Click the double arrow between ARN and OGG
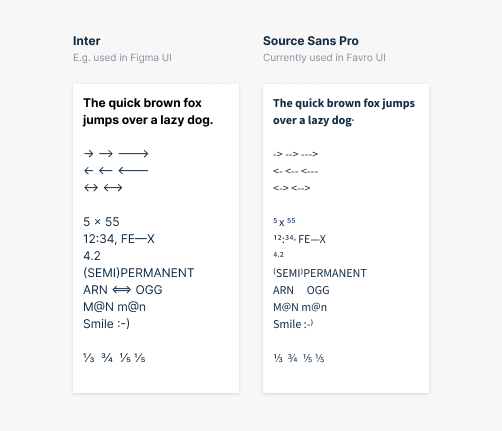 pos(122,290)
